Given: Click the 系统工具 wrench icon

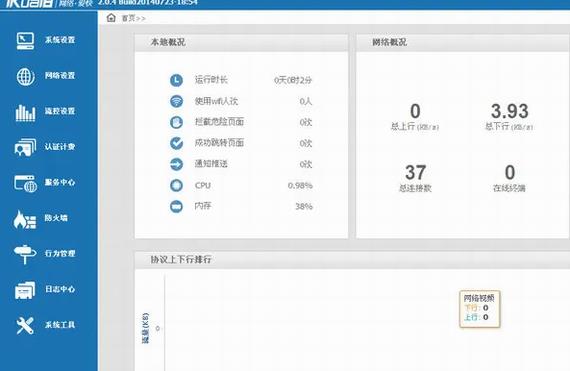Looking at the screenshot, I should [25, 325].
